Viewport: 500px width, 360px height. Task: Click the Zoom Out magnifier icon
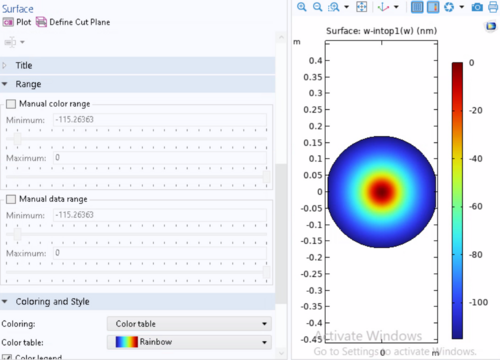click(x=318, y=7)
